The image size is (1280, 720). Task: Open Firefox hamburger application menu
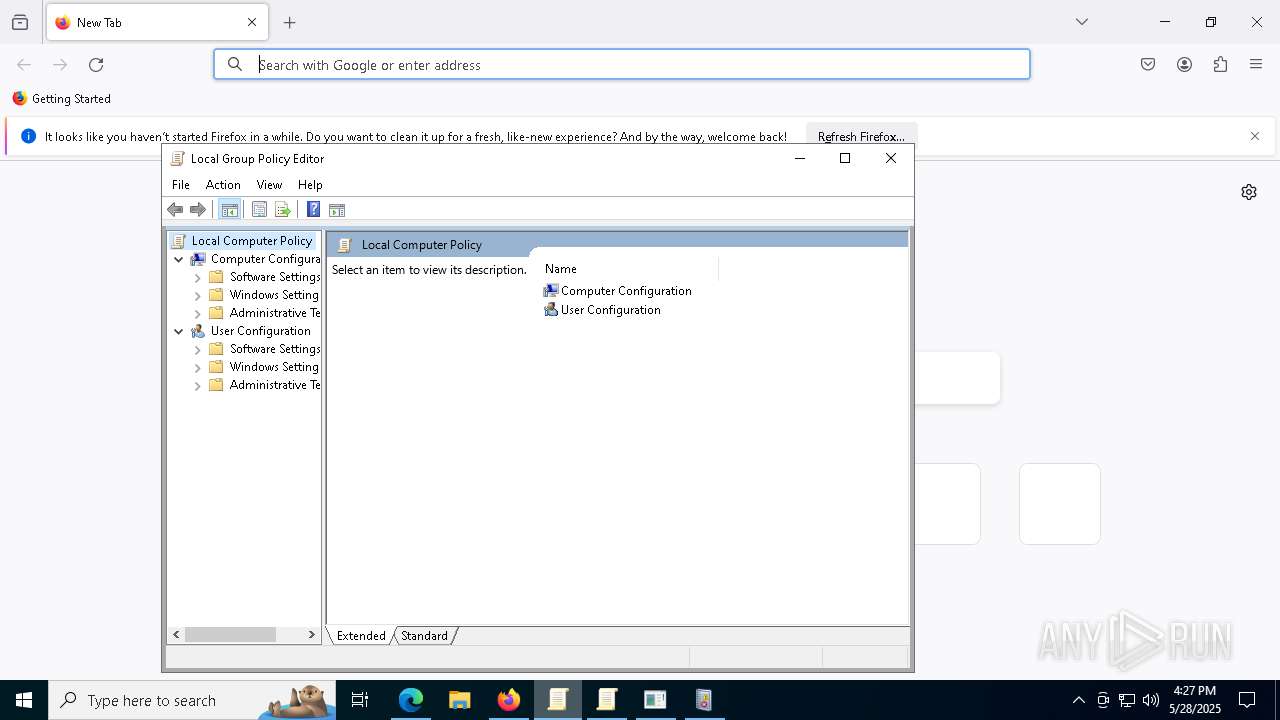coord(1256,65)
